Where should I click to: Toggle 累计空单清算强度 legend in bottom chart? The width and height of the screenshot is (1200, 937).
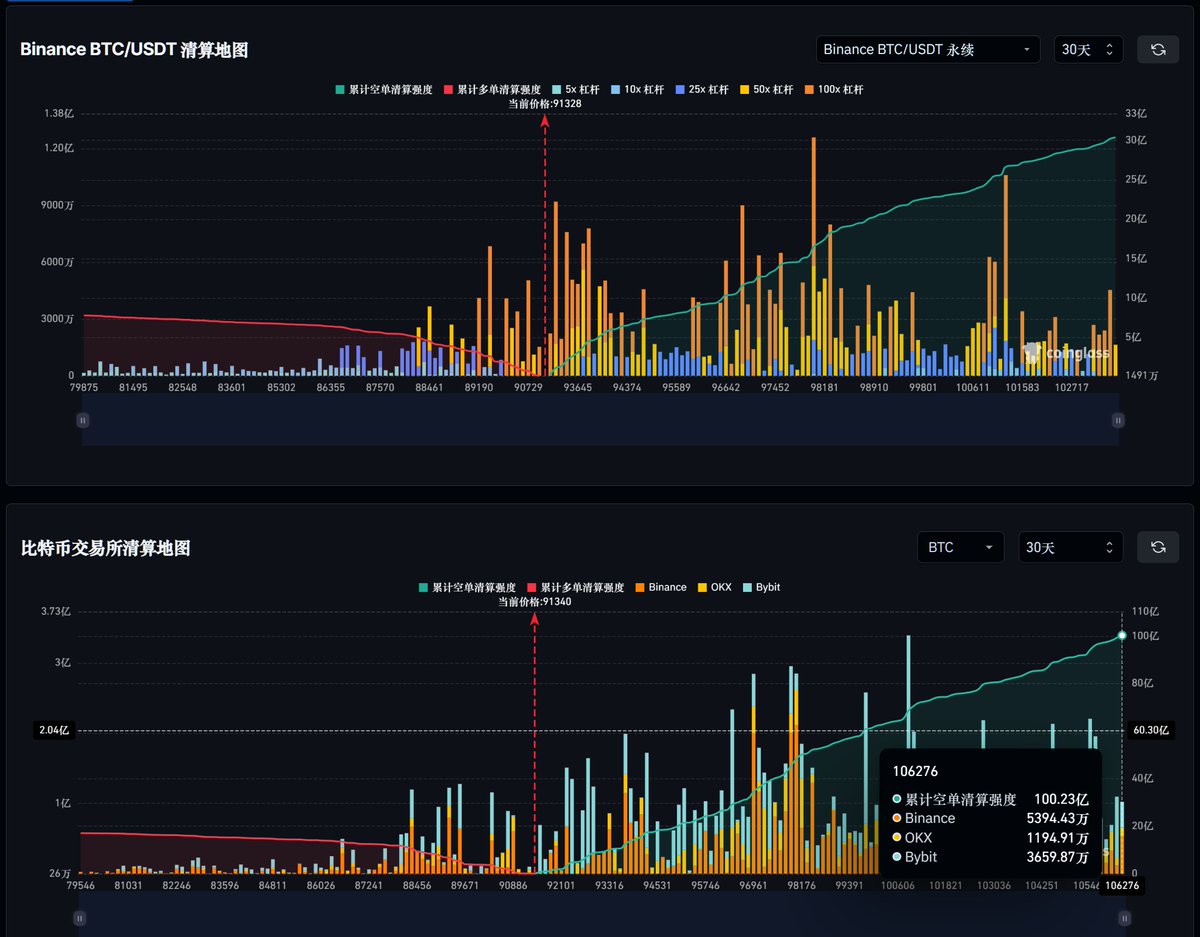pyautogui.click(x=467, y=587)
